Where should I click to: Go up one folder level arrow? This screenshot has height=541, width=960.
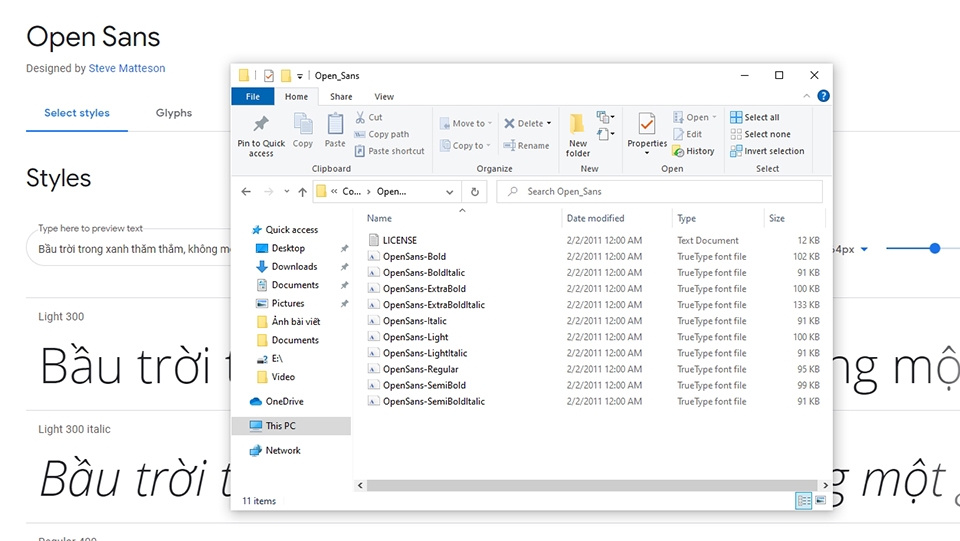(x=302, y=192)
